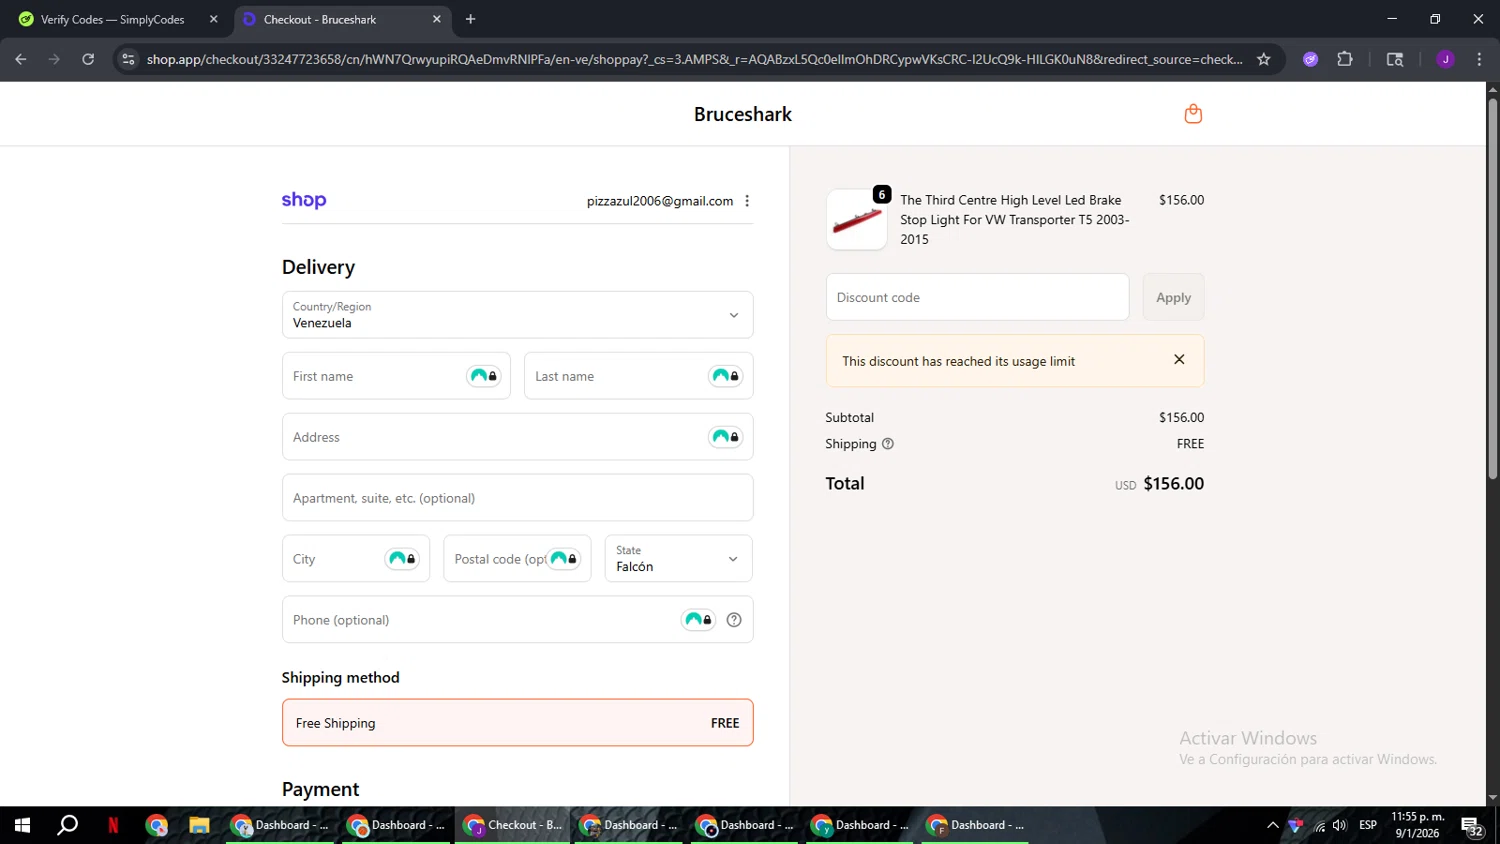Click the autofill icon in Last name
Screen dimensions: 1500x844
(x=726, y=376)
